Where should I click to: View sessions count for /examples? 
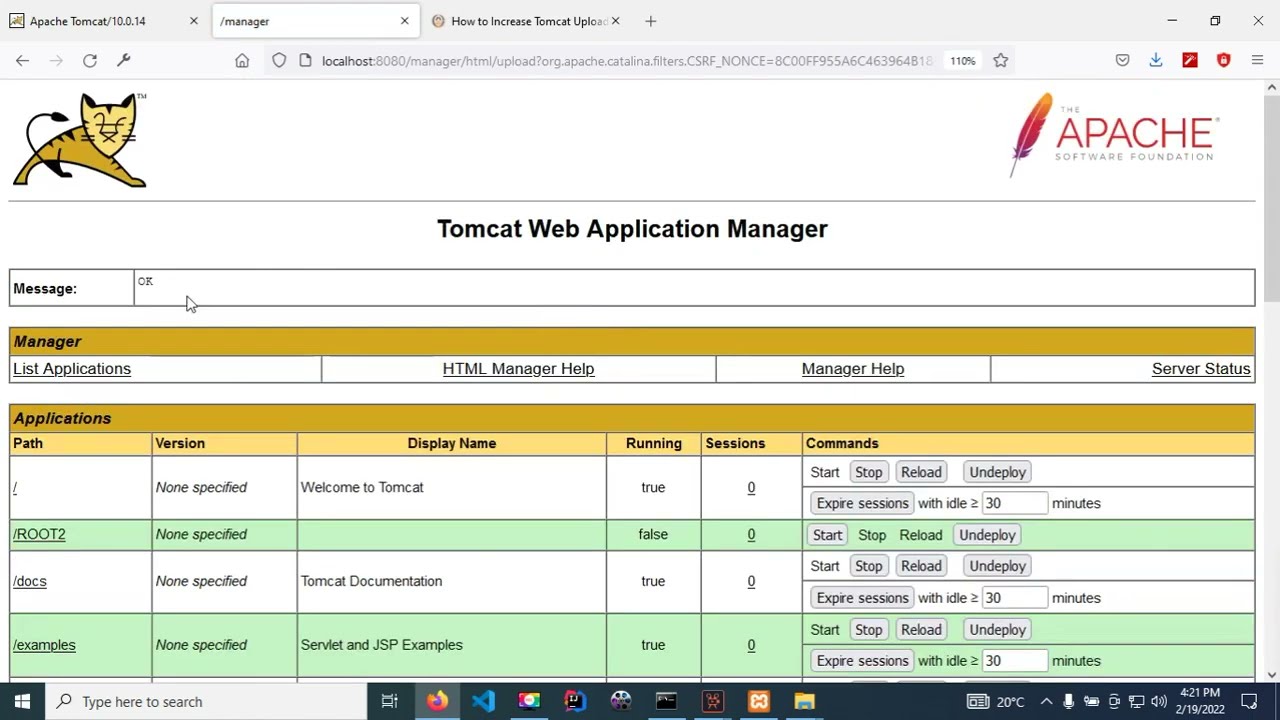[x=751, y=645]
